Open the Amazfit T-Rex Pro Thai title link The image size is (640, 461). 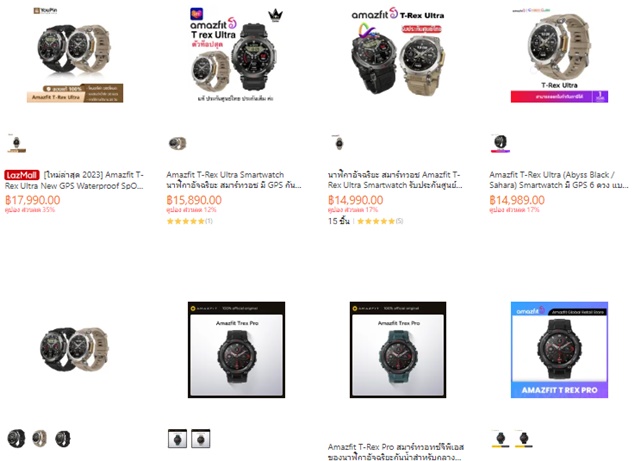pyautogui.click(x=396, y=452)
